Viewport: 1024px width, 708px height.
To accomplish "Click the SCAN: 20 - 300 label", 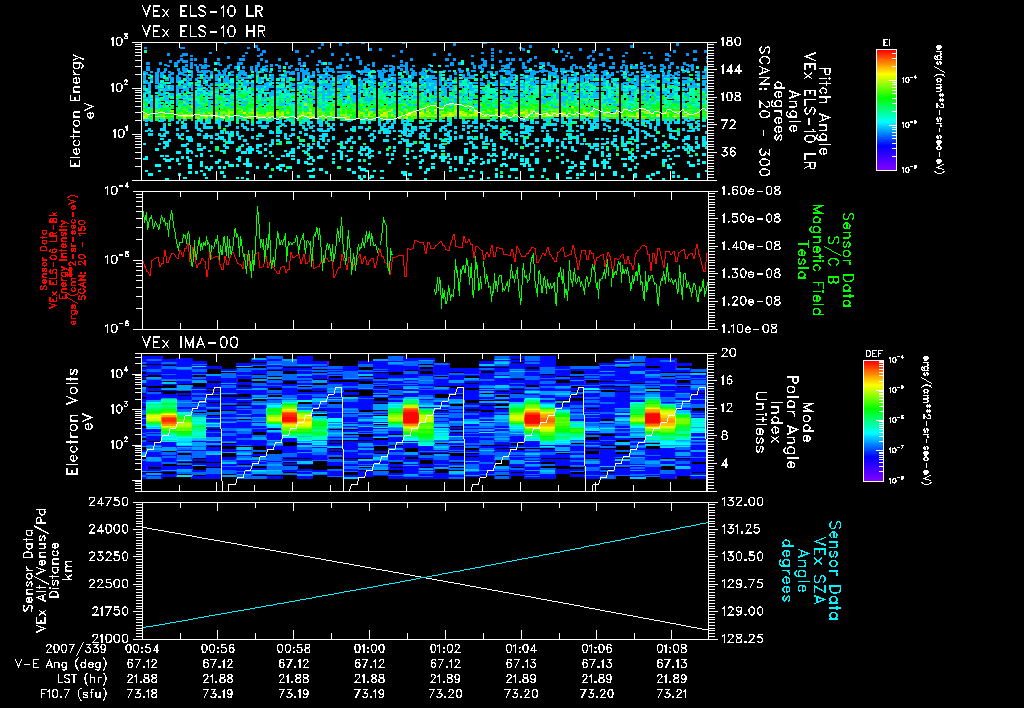I will (765, 110).
